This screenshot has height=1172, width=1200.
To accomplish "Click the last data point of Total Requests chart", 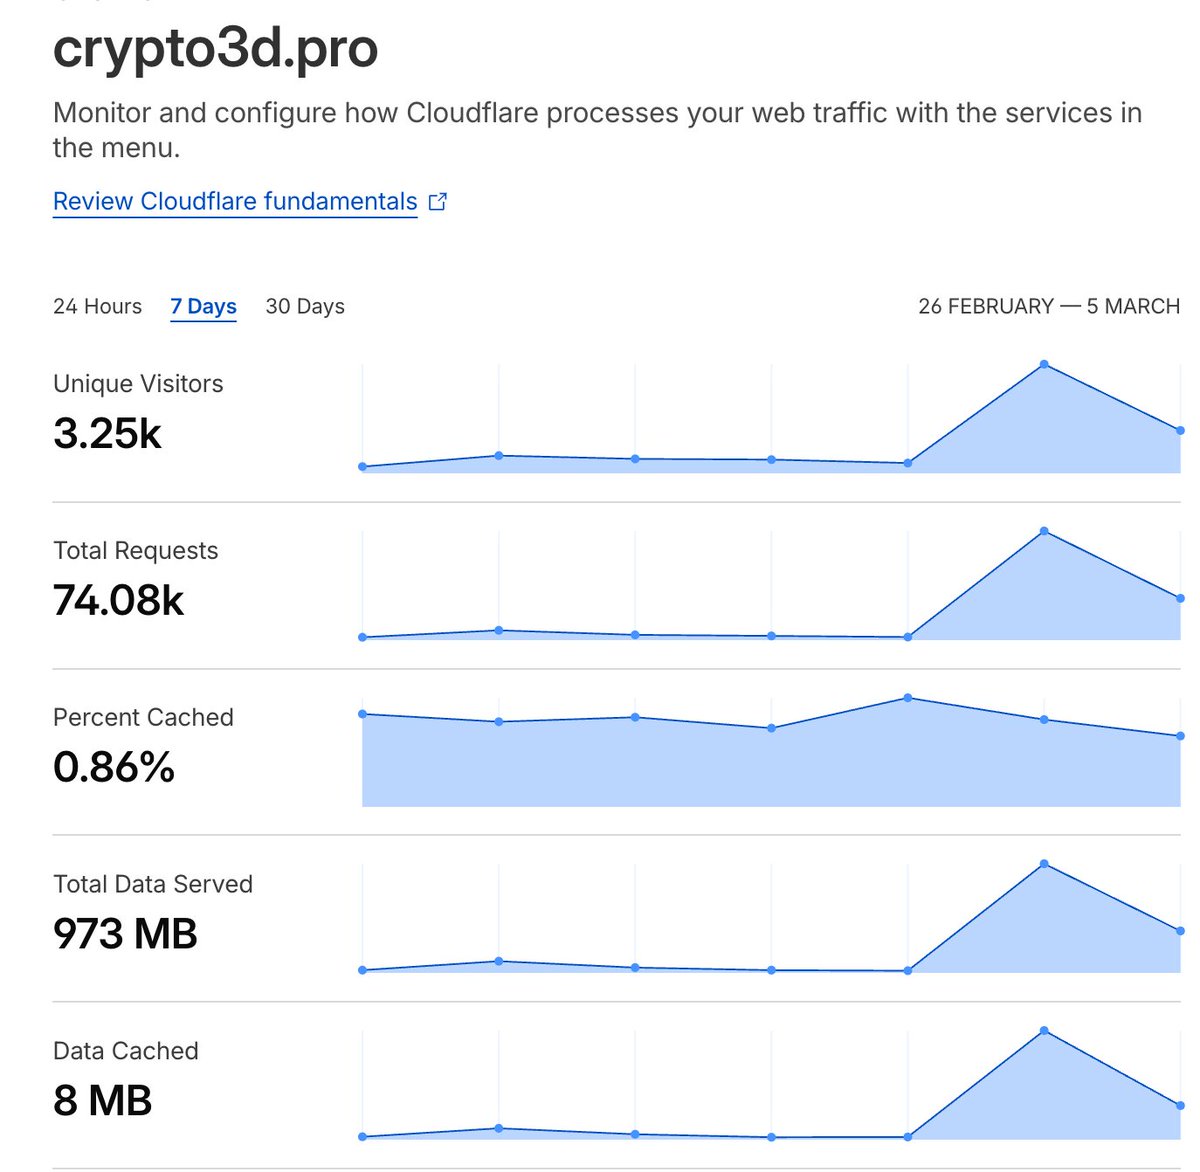I will click(x=1180, y=598).
